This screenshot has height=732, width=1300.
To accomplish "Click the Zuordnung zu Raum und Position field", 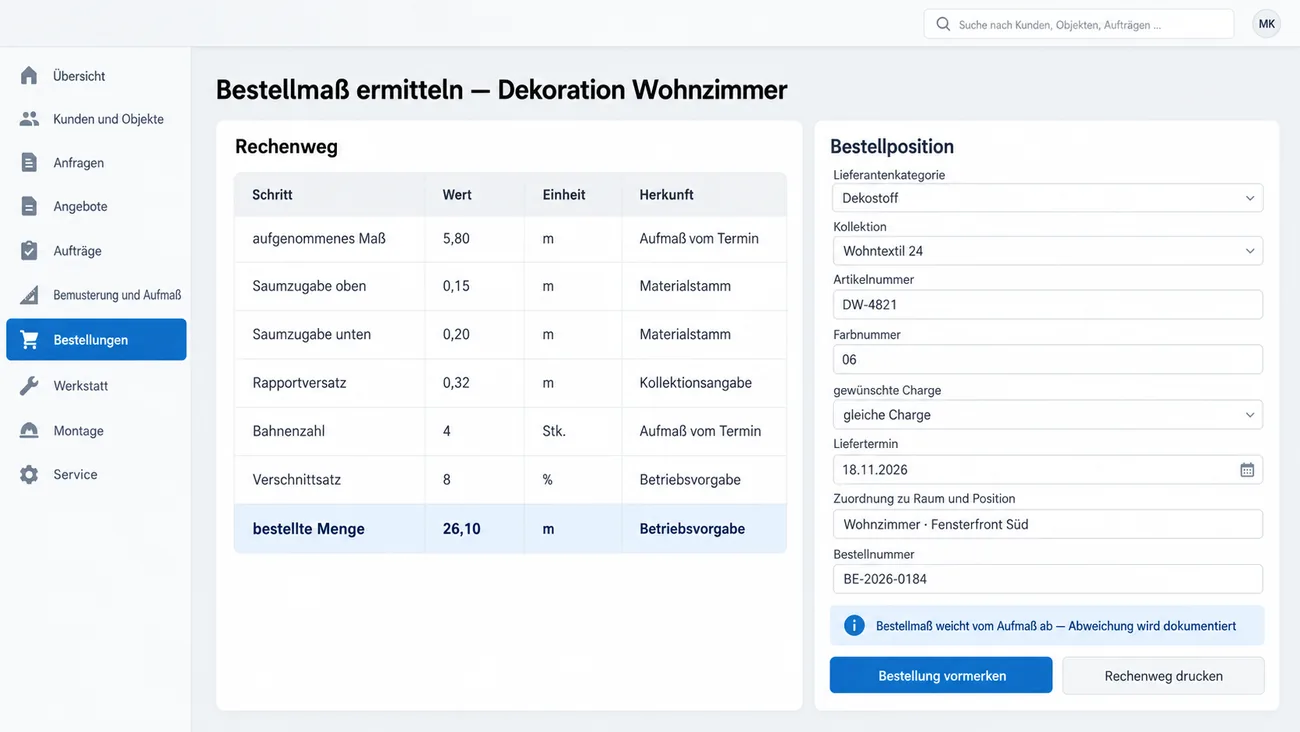I will click(x=1048, y=524).
